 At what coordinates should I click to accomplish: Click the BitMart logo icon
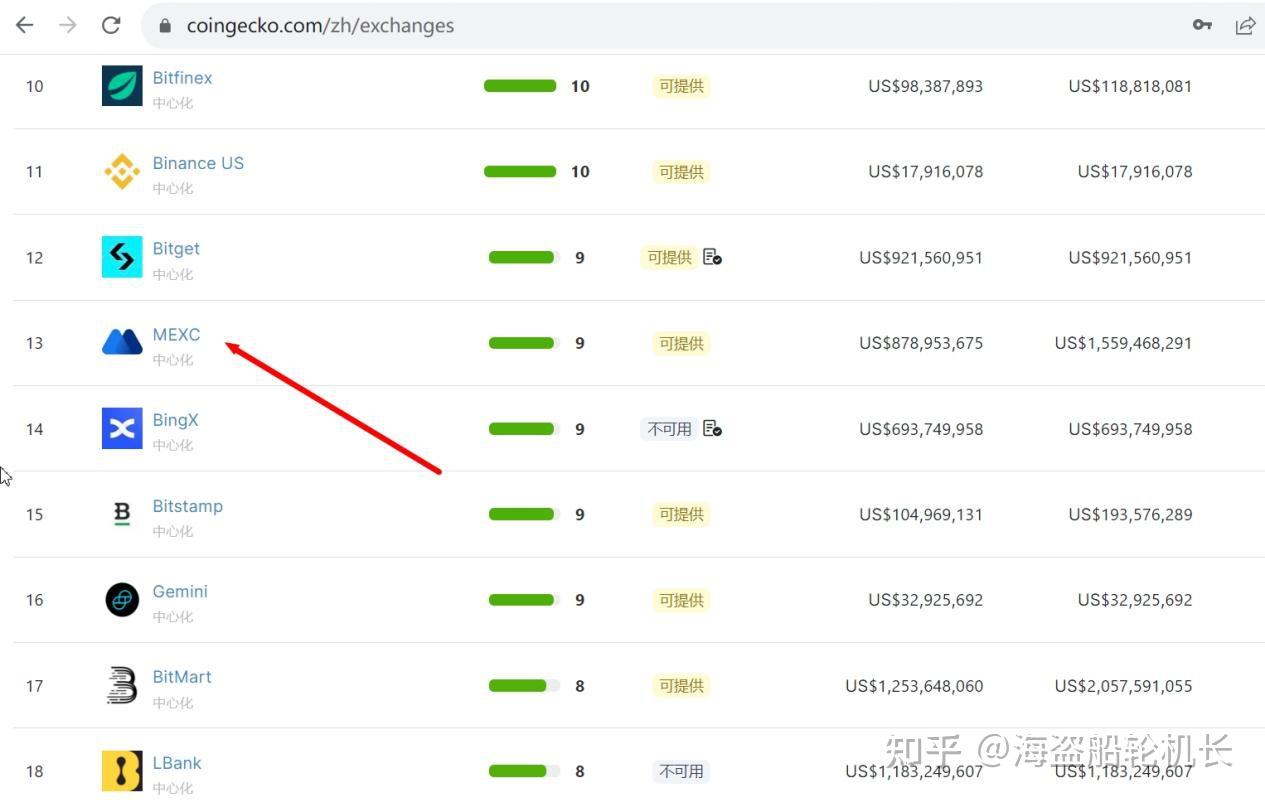coord(122,686)
